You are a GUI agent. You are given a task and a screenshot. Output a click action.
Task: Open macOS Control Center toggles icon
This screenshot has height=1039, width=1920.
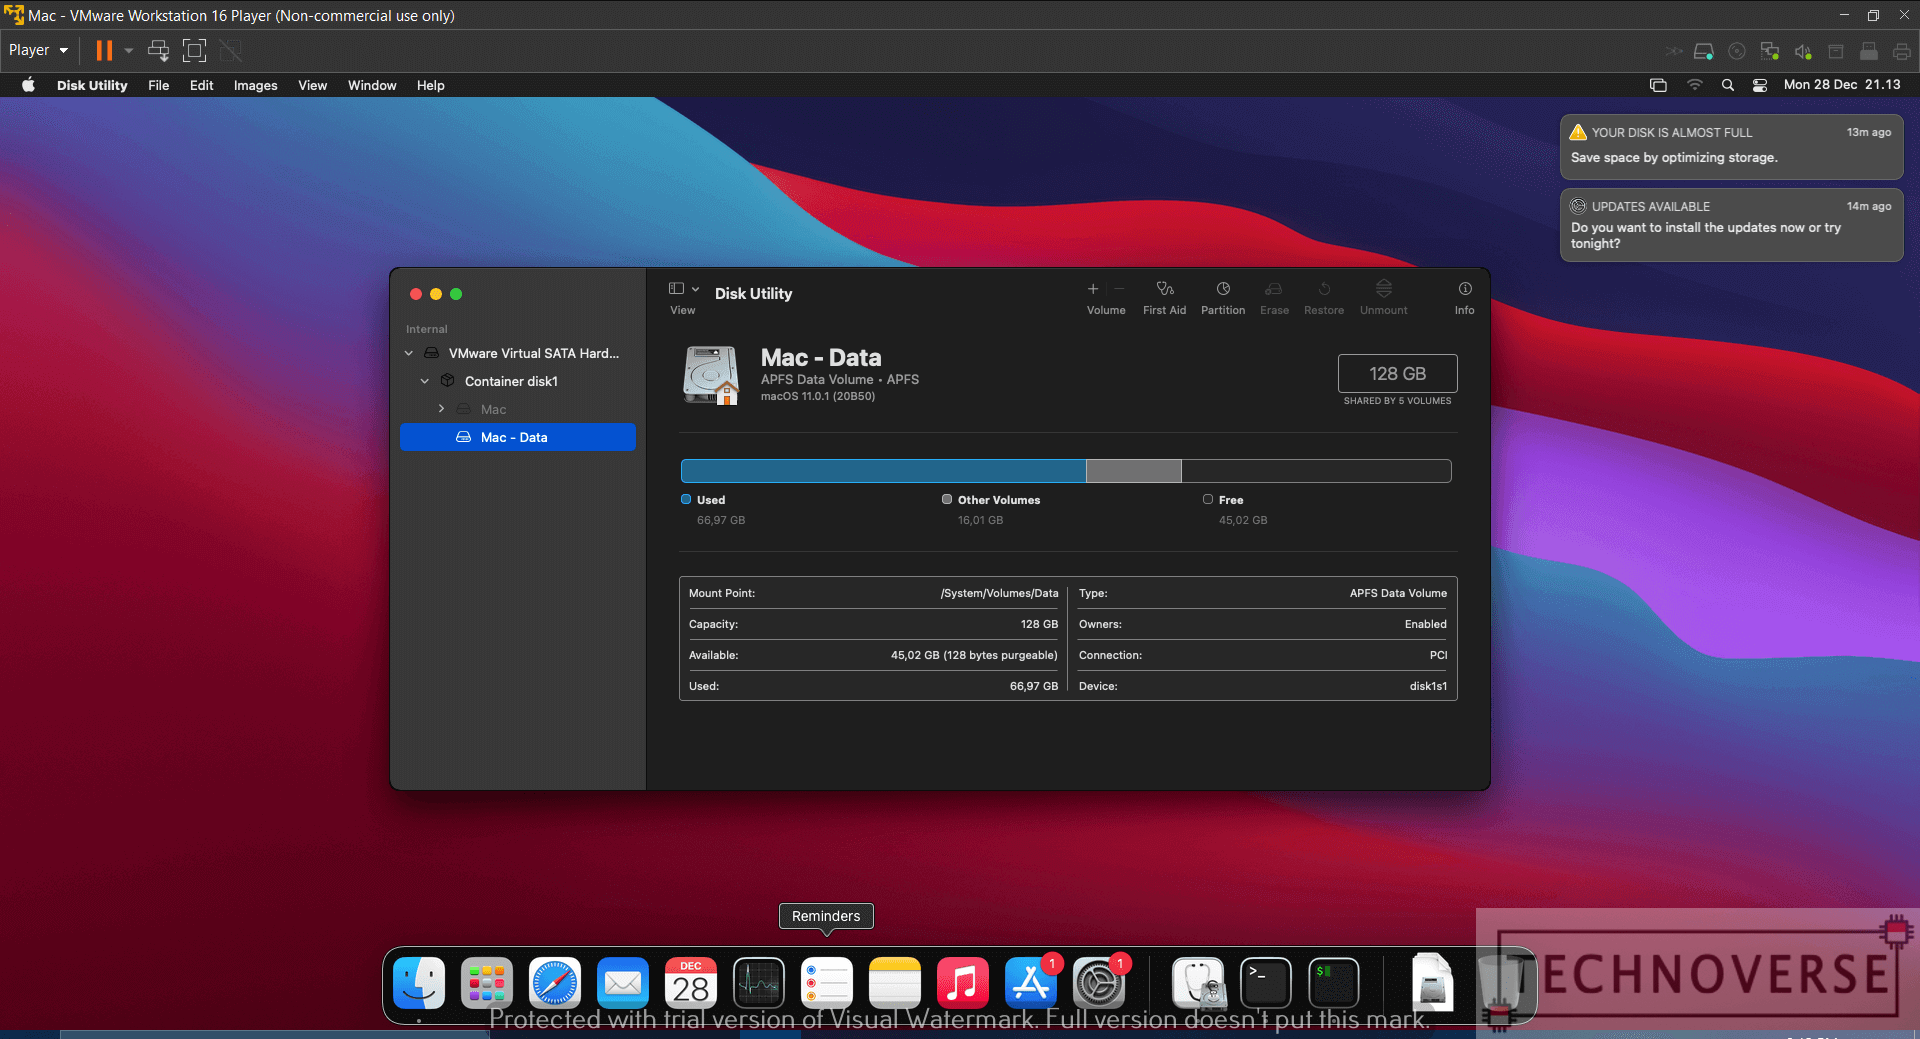1760,85
